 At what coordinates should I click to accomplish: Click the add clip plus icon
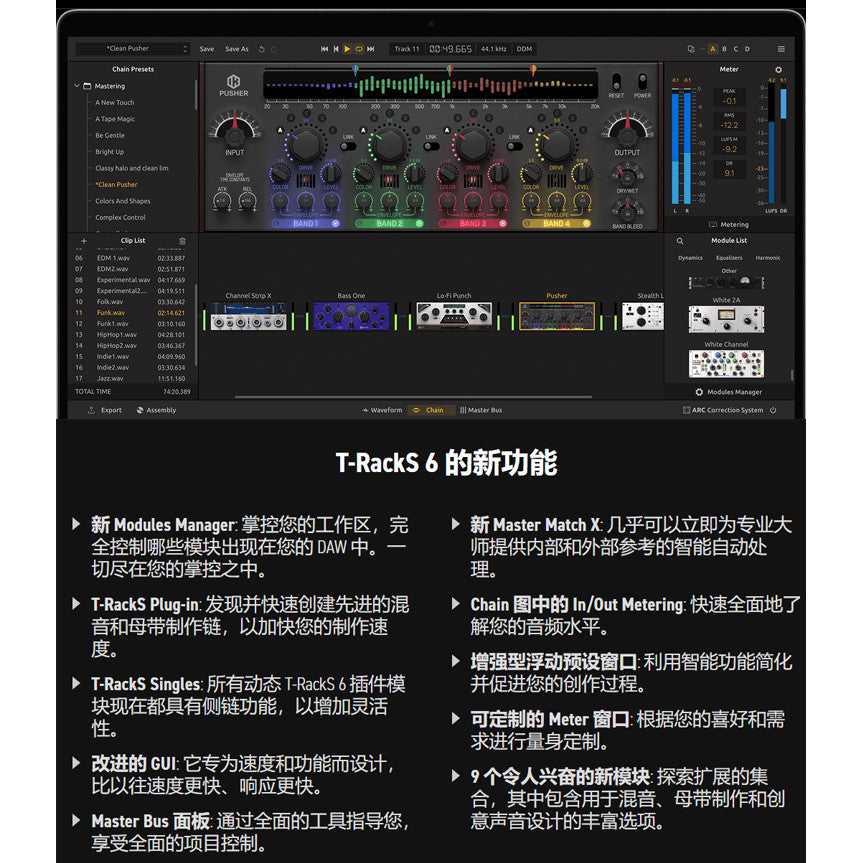point(84,241)
